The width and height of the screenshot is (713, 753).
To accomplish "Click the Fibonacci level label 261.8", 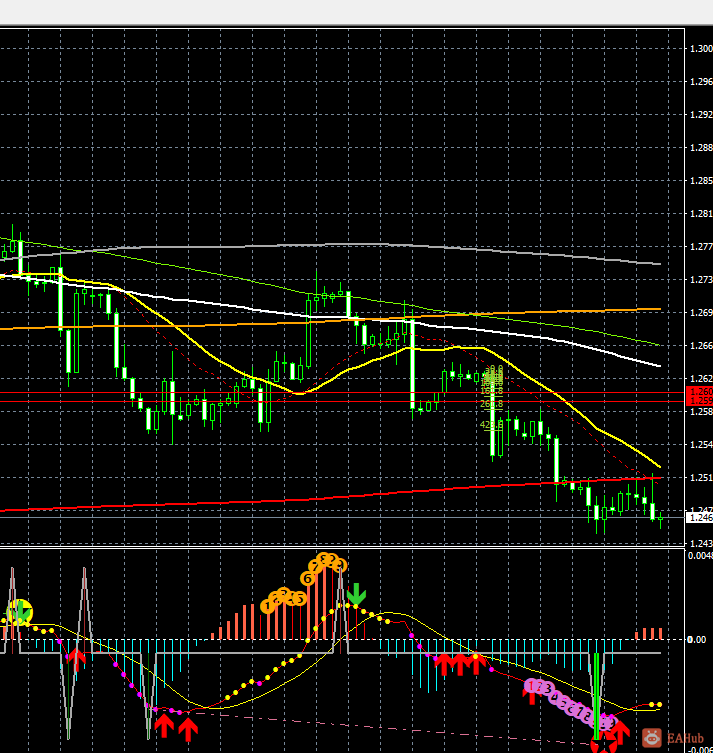I will pyautogui.click(x=492, y=404).
